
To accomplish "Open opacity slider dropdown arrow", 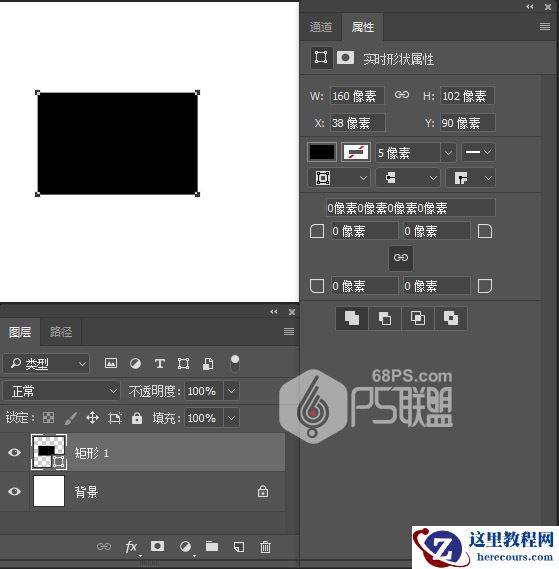I will [x=231, y=391].
